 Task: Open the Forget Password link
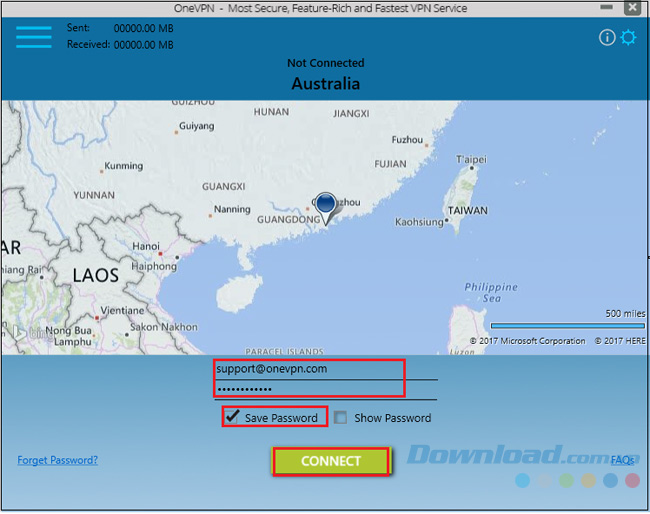(x=58, y=460)
